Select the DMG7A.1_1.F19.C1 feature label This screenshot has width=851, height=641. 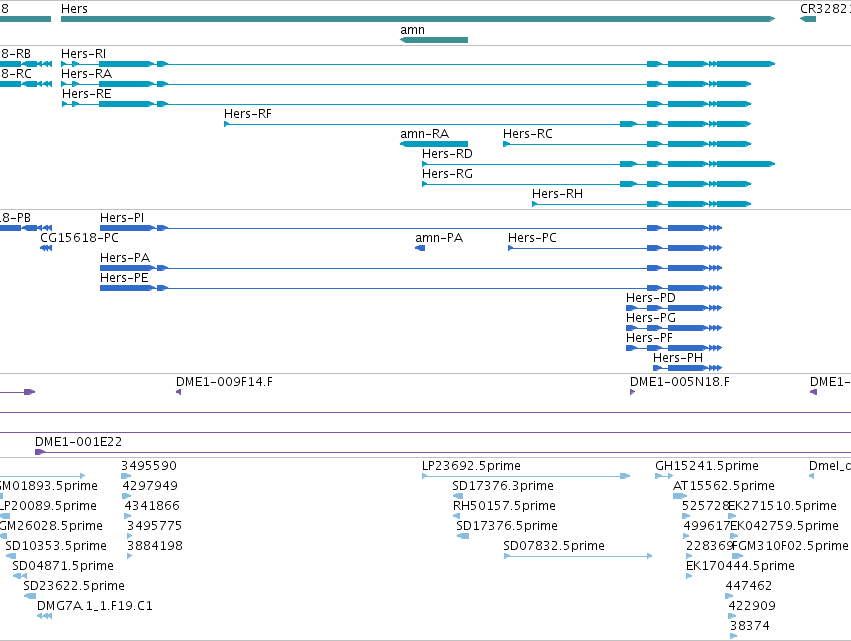coord(94,606)
